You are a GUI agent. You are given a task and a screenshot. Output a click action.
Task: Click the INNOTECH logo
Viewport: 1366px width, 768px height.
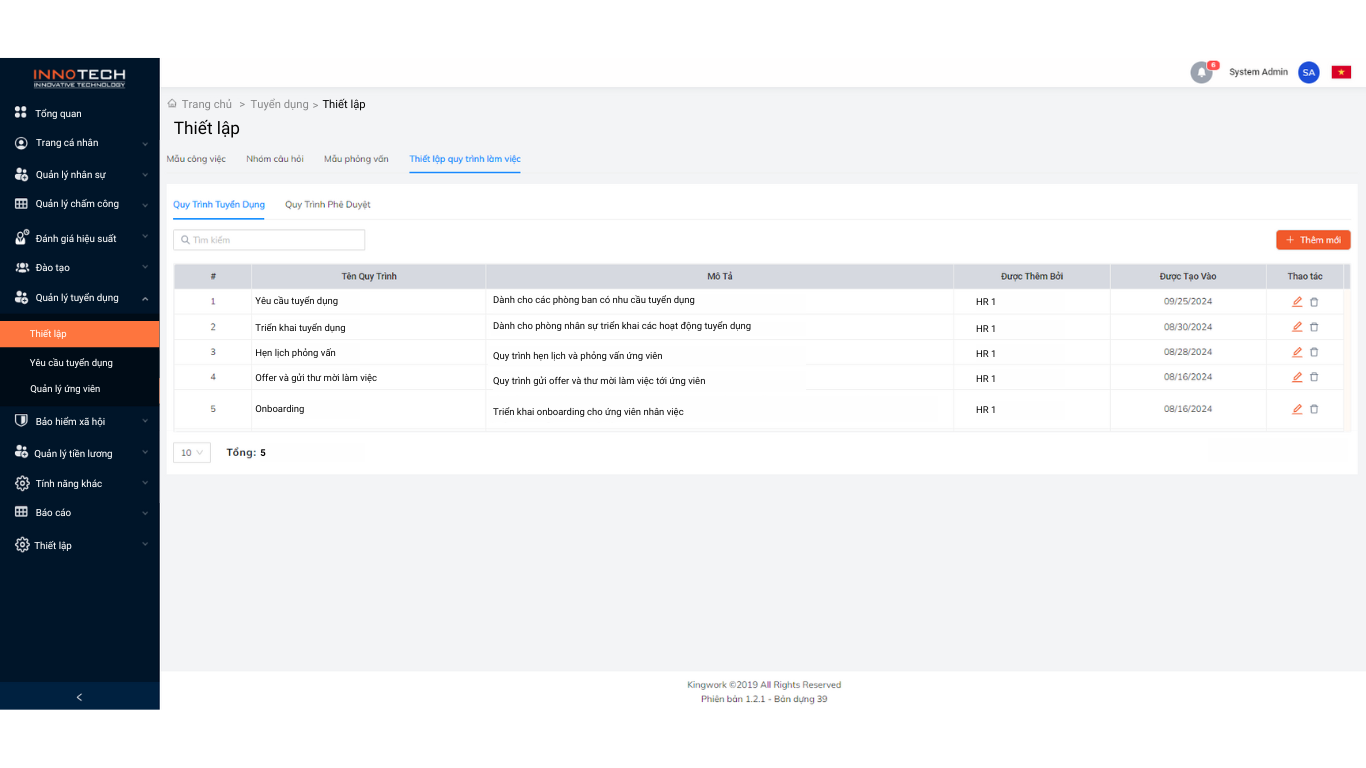80,77
